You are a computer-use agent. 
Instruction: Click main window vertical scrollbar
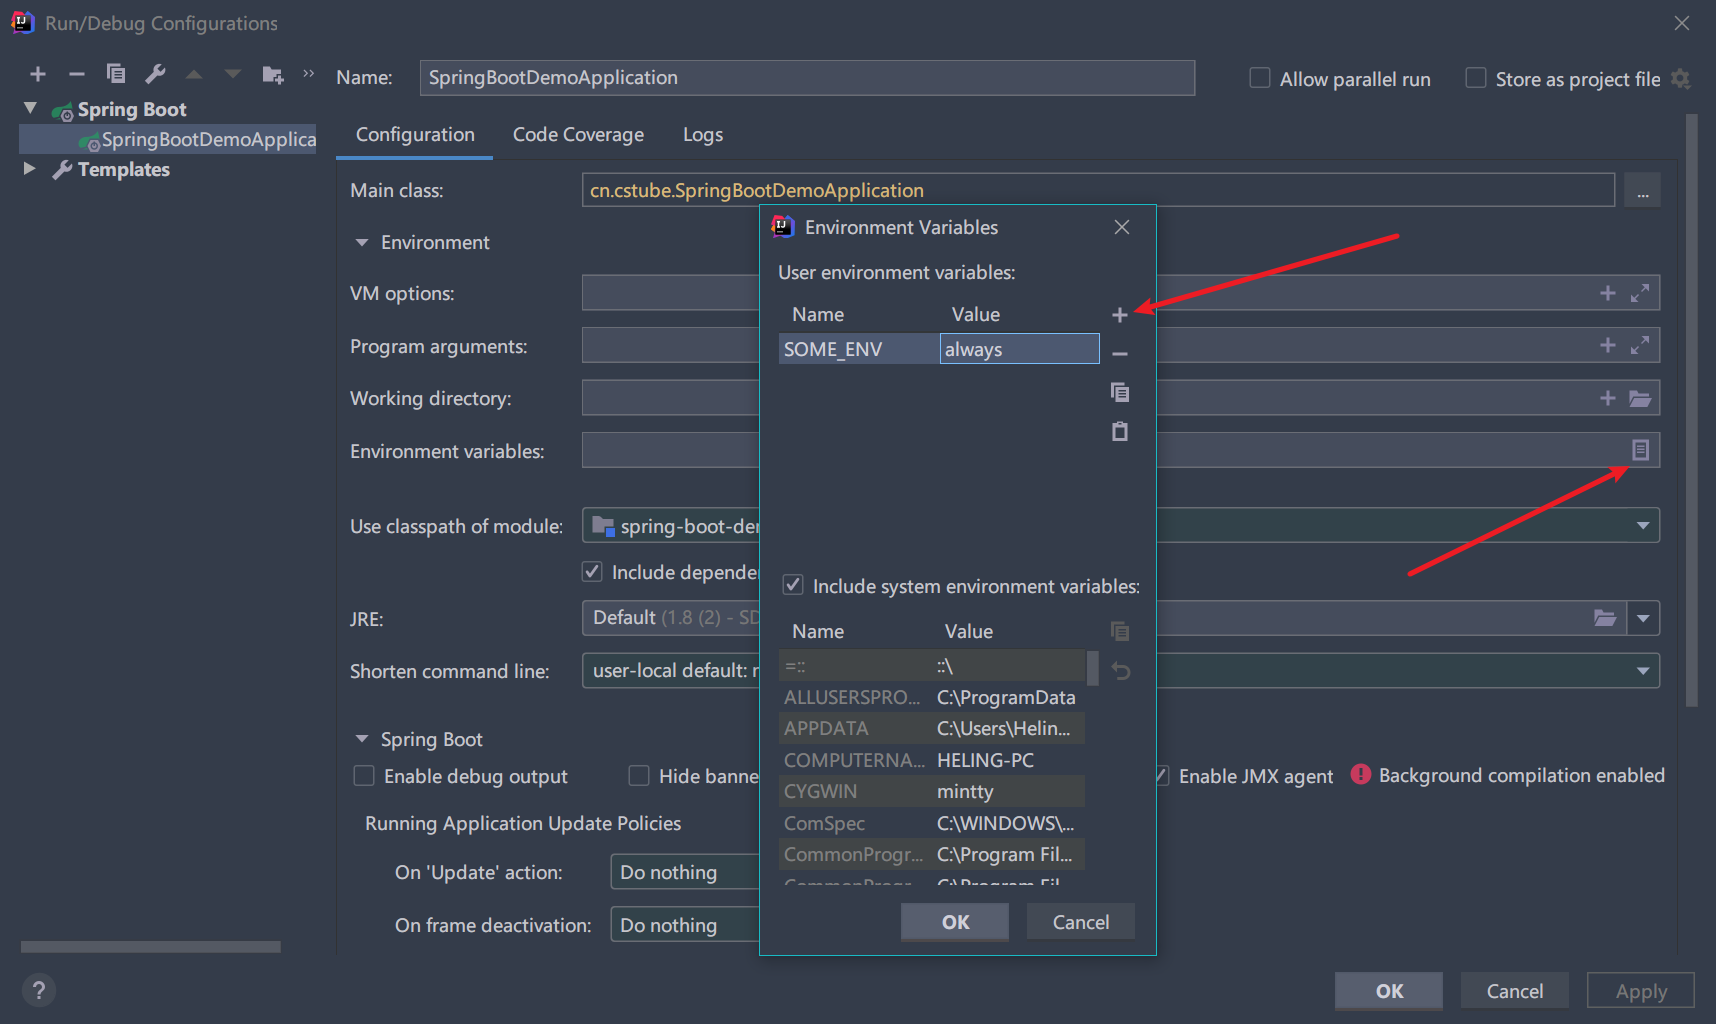[x=1691, y=410]
